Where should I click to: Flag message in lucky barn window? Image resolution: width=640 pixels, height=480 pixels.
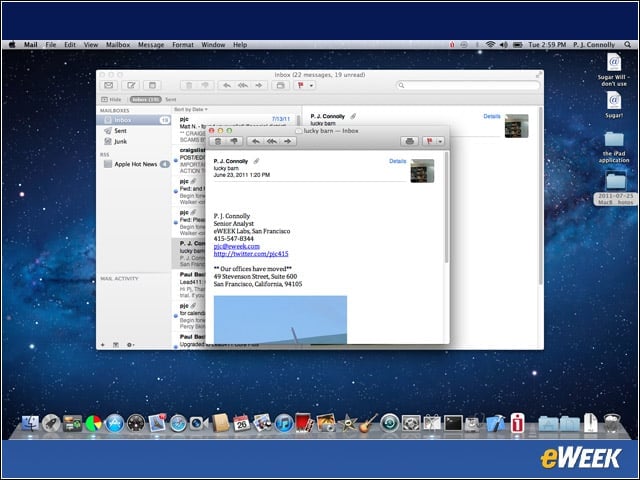(429, 141)
